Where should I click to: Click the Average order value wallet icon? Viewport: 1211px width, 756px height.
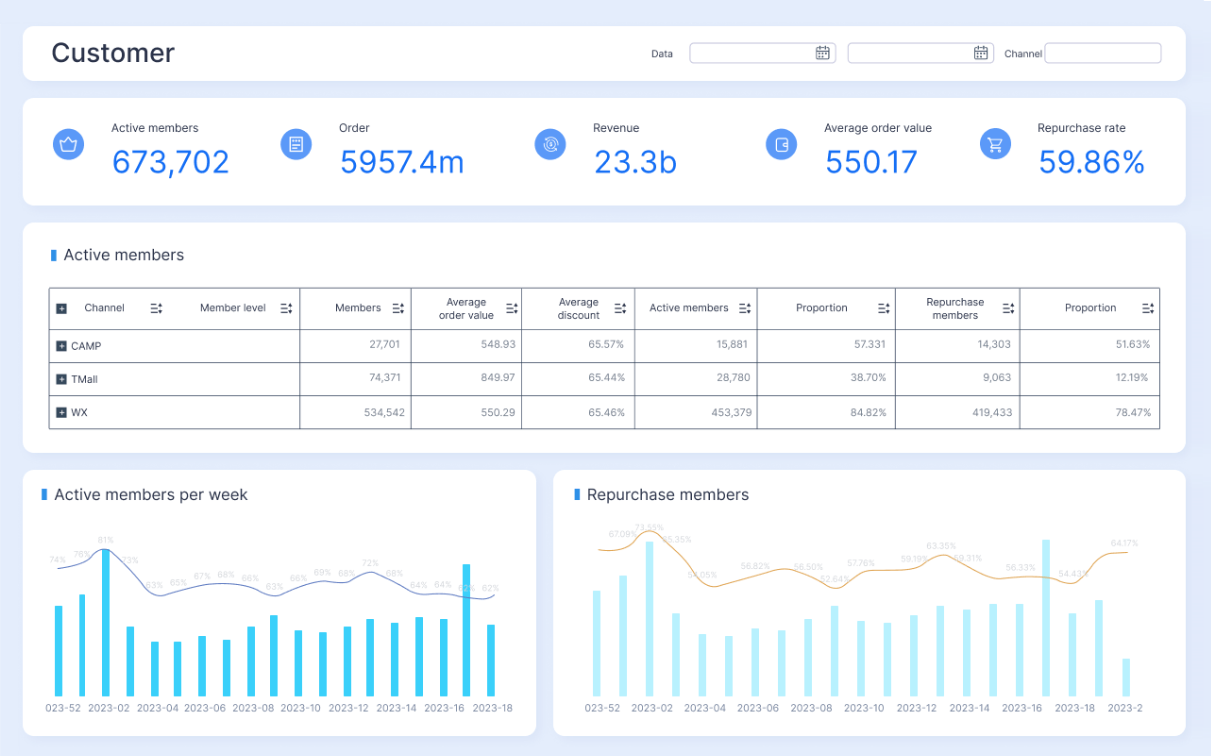tap(781, 144)
